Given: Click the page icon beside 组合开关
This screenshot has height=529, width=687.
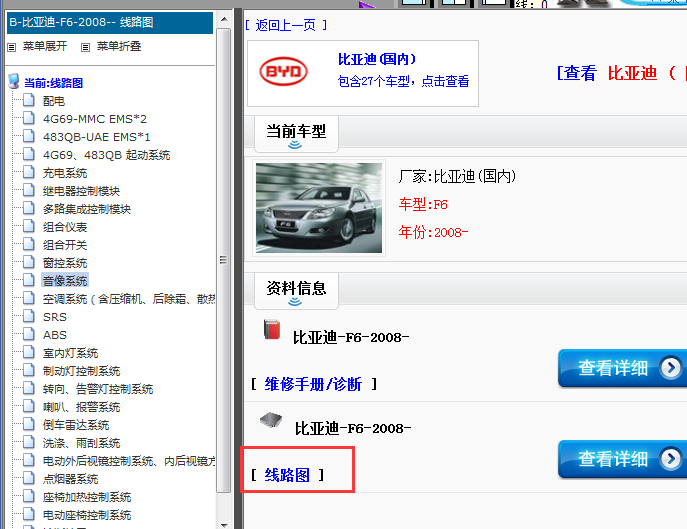Looking at the screenshot, I should [28, 244].
